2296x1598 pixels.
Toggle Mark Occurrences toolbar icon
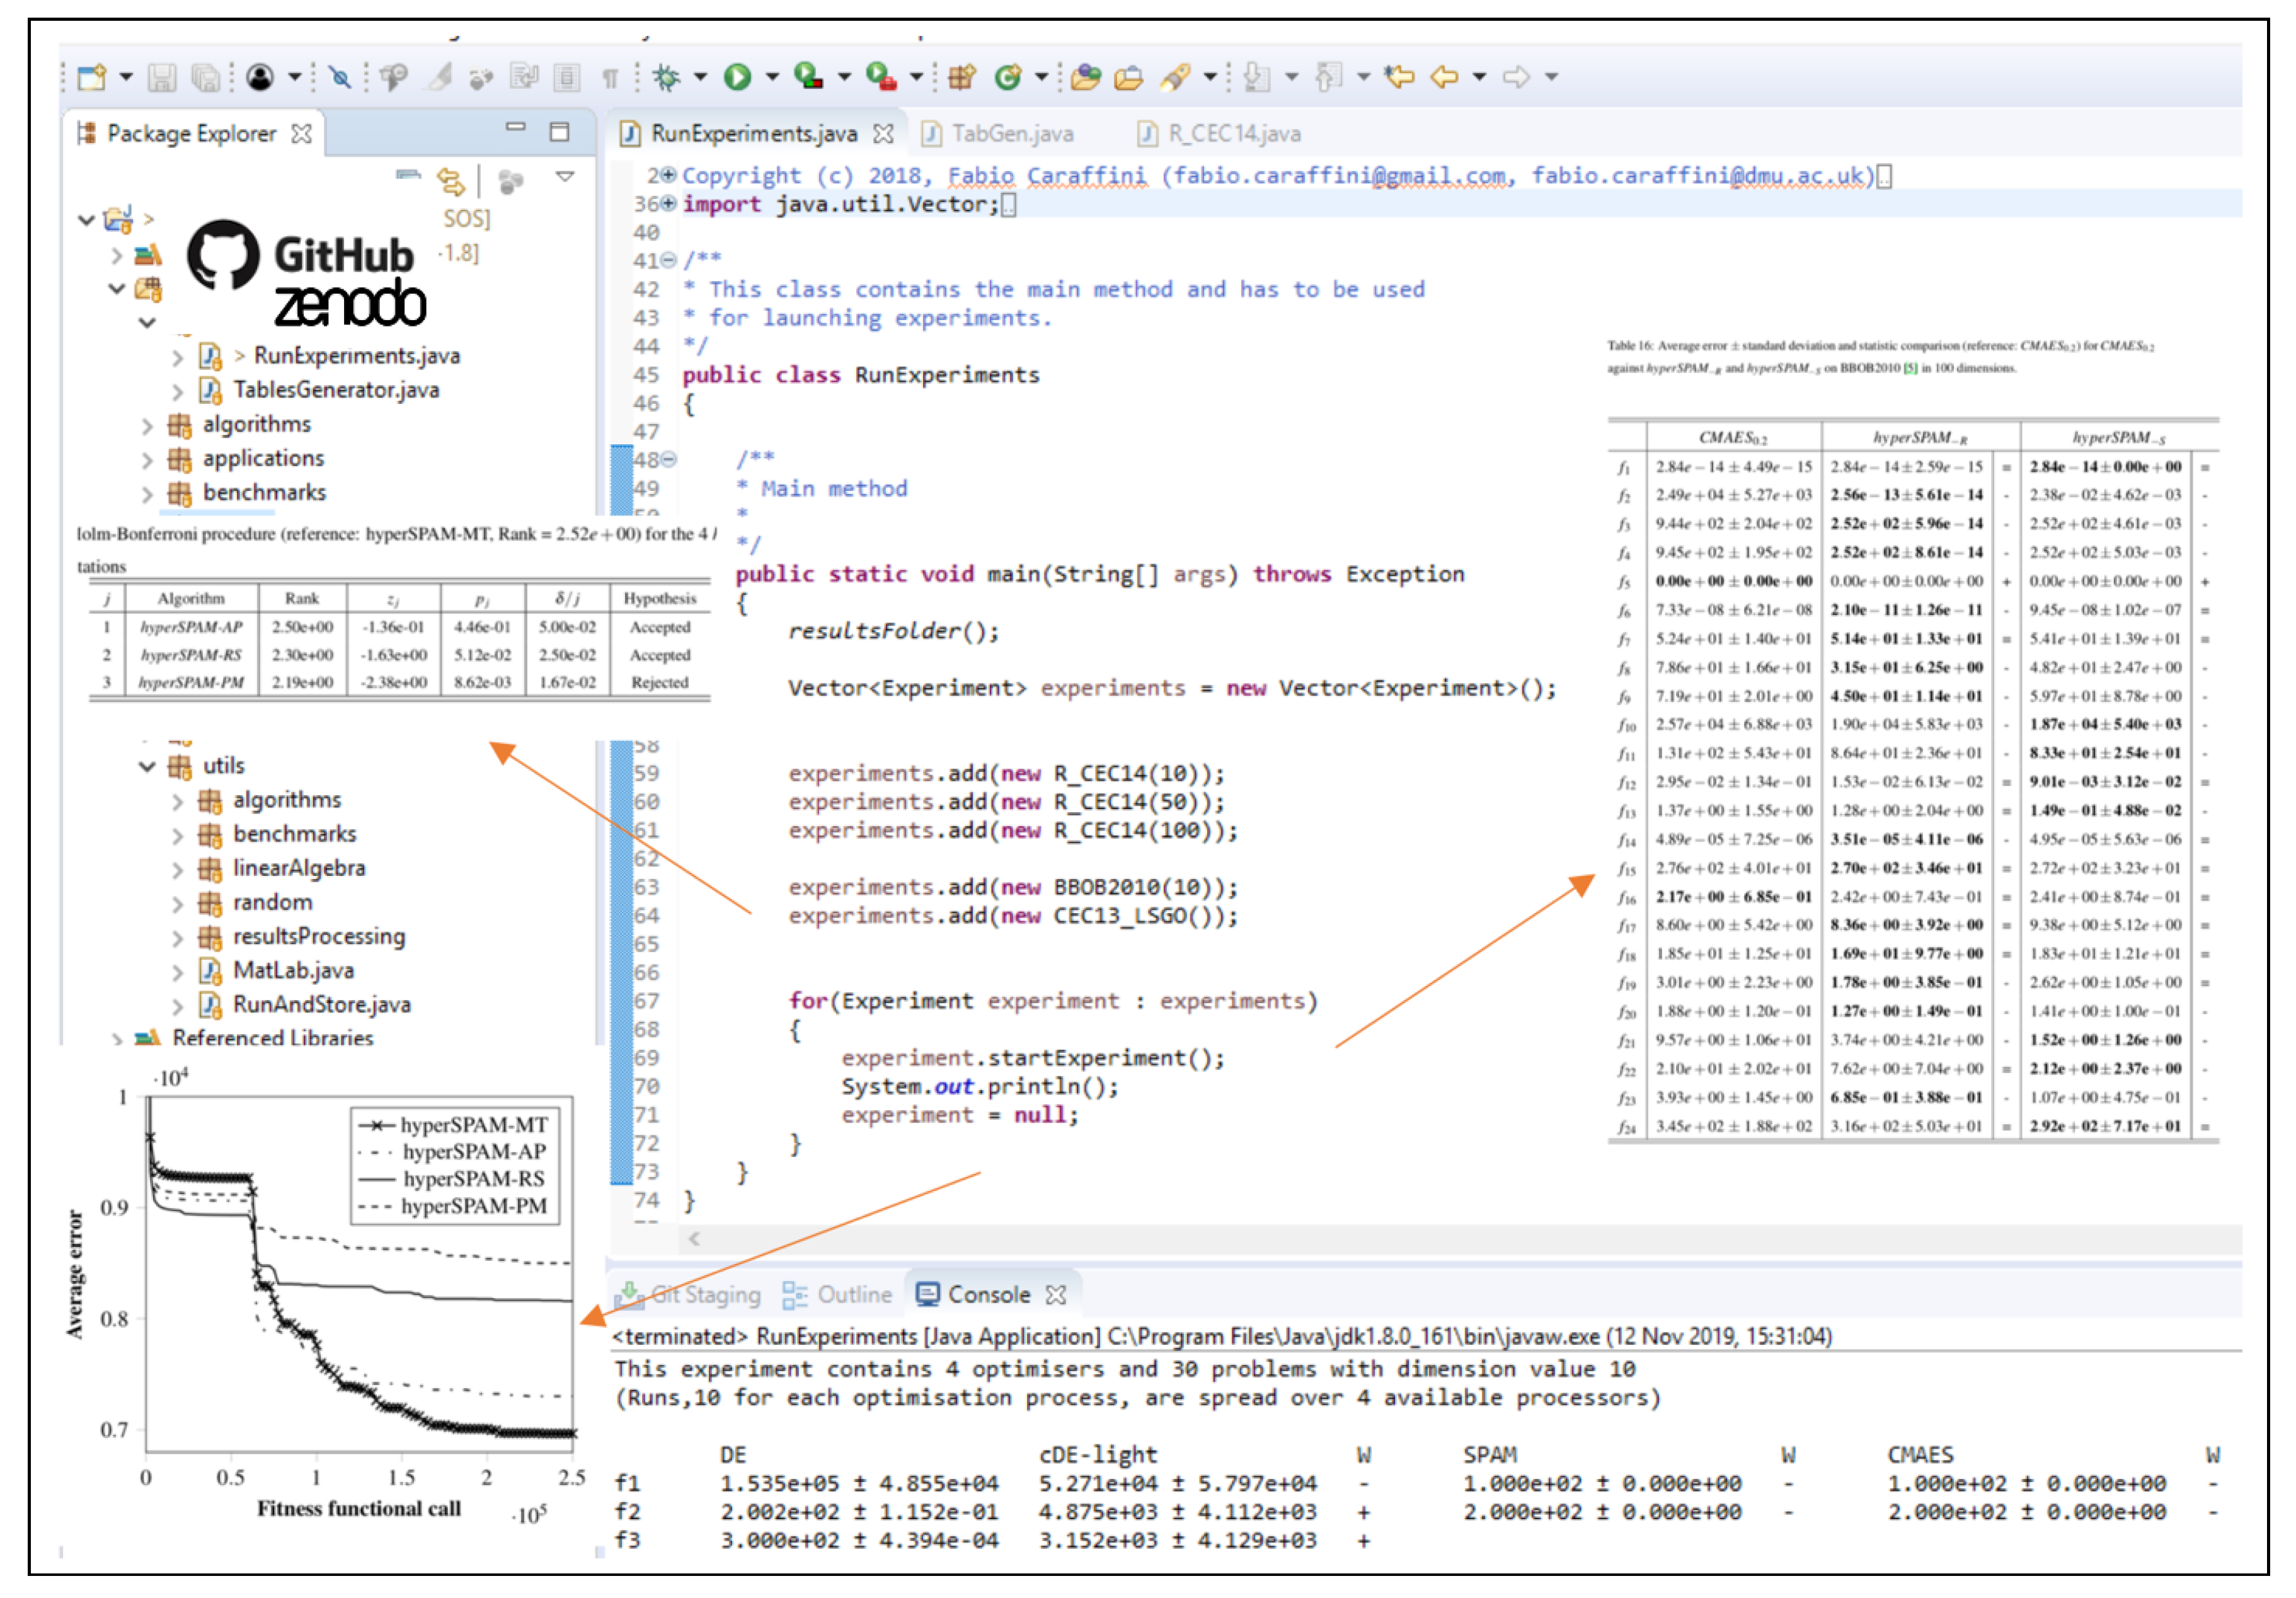click(439, 77)
